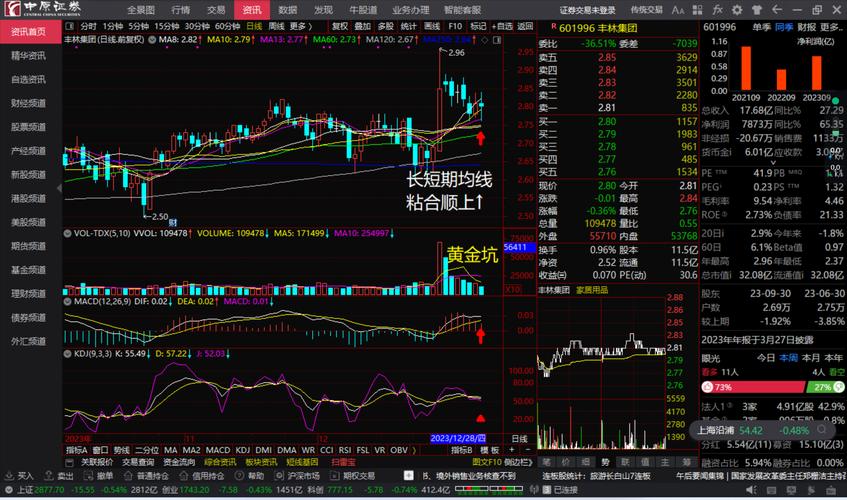This screenshot has width=847, height=500.
Task: Open the font size (Aa) tool
Action: point(678,10)
